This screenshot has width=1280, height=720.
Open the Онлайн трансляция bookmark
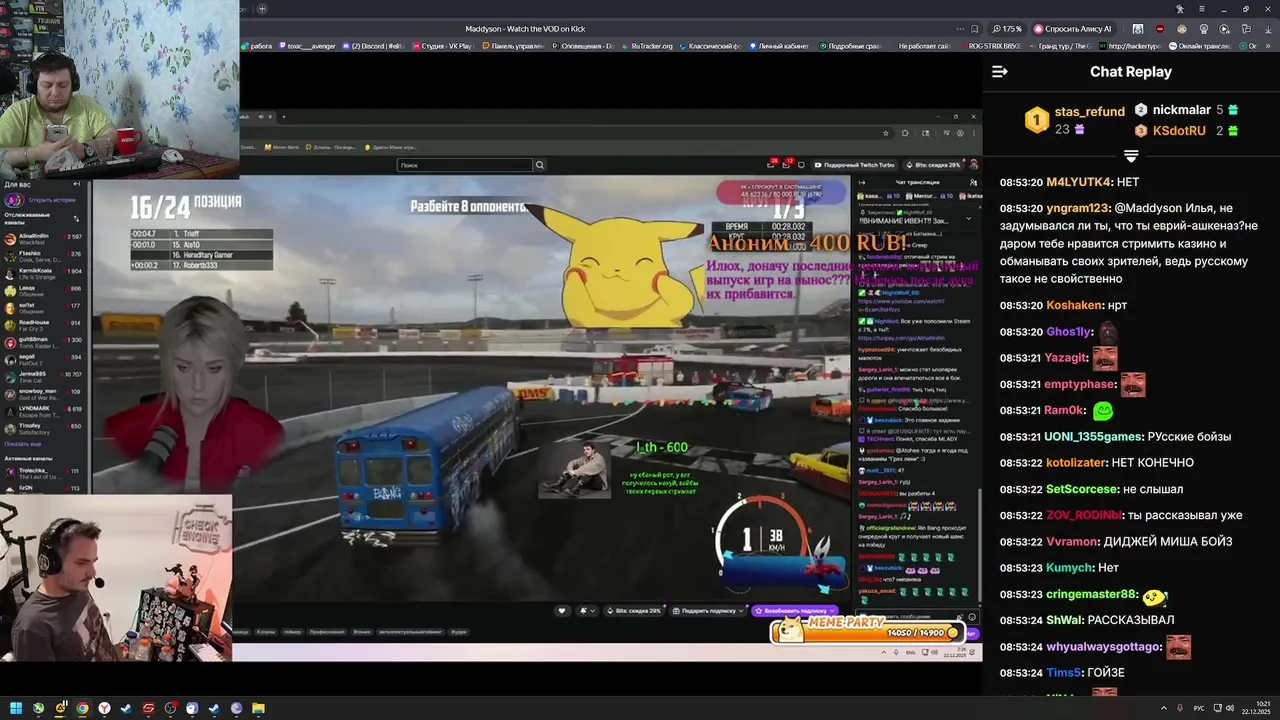1200,46
